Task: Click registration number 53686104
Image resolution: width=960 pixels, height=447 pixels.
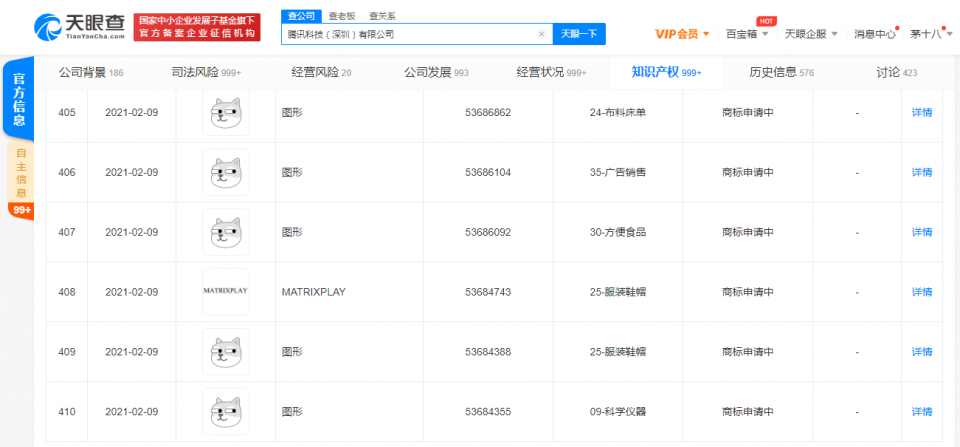Action: click(x=487, y=172)
